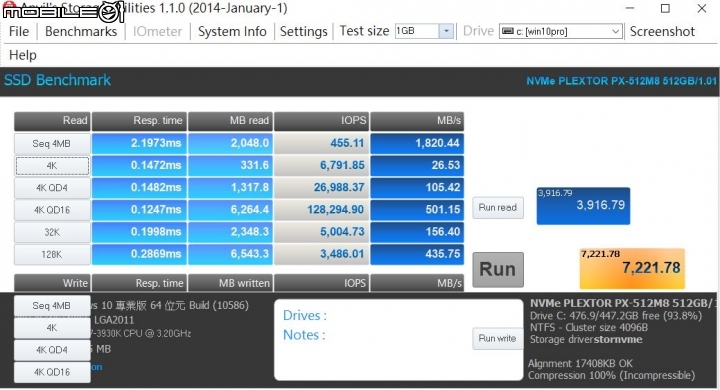Click the 1GB test size field
Viewport: 720px width, 390px height.
[417, 31]
